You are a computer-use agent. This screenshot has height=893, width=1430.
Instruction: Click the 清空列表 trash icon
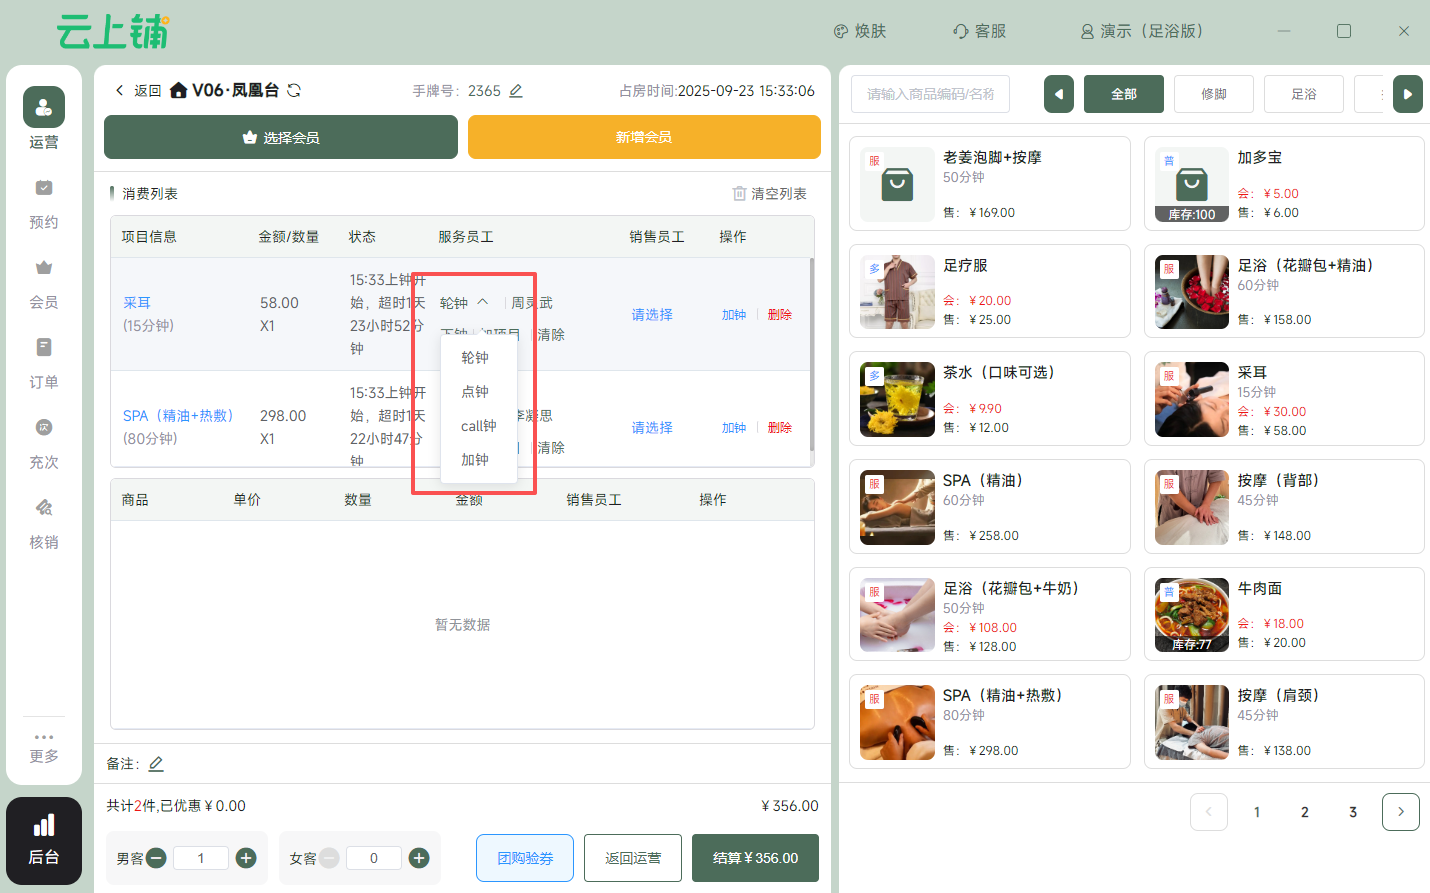[x=739, y=193]
